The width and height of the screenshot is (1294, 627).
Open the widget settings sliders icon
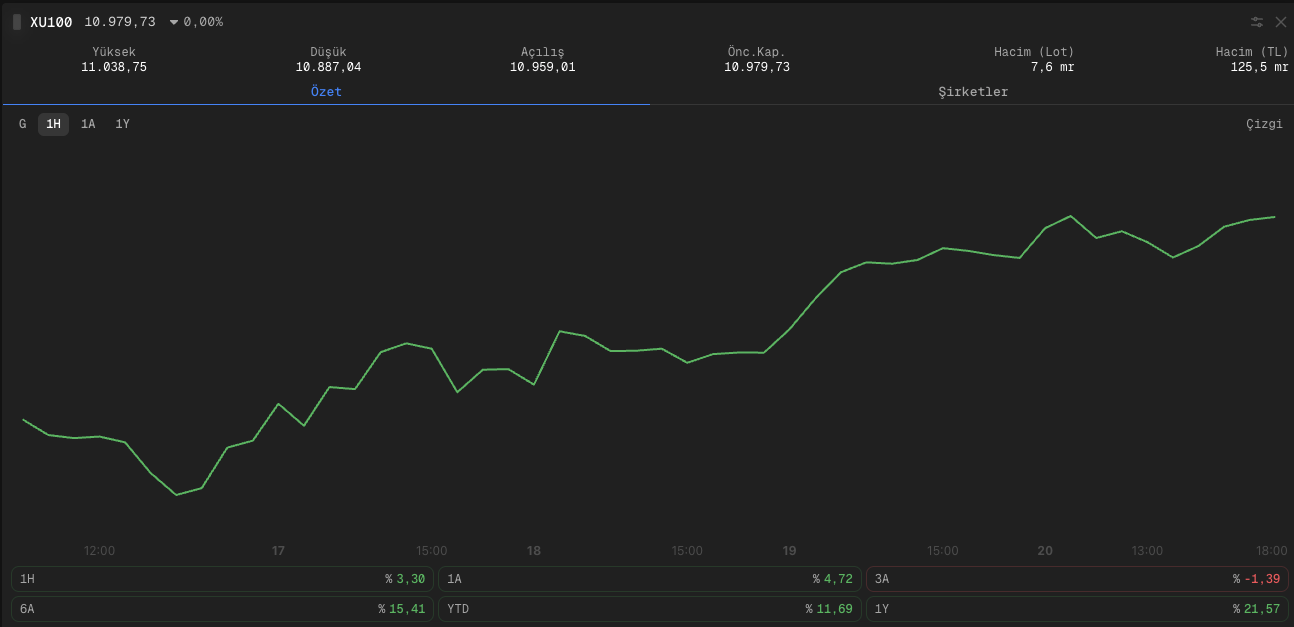[1257, 22]
